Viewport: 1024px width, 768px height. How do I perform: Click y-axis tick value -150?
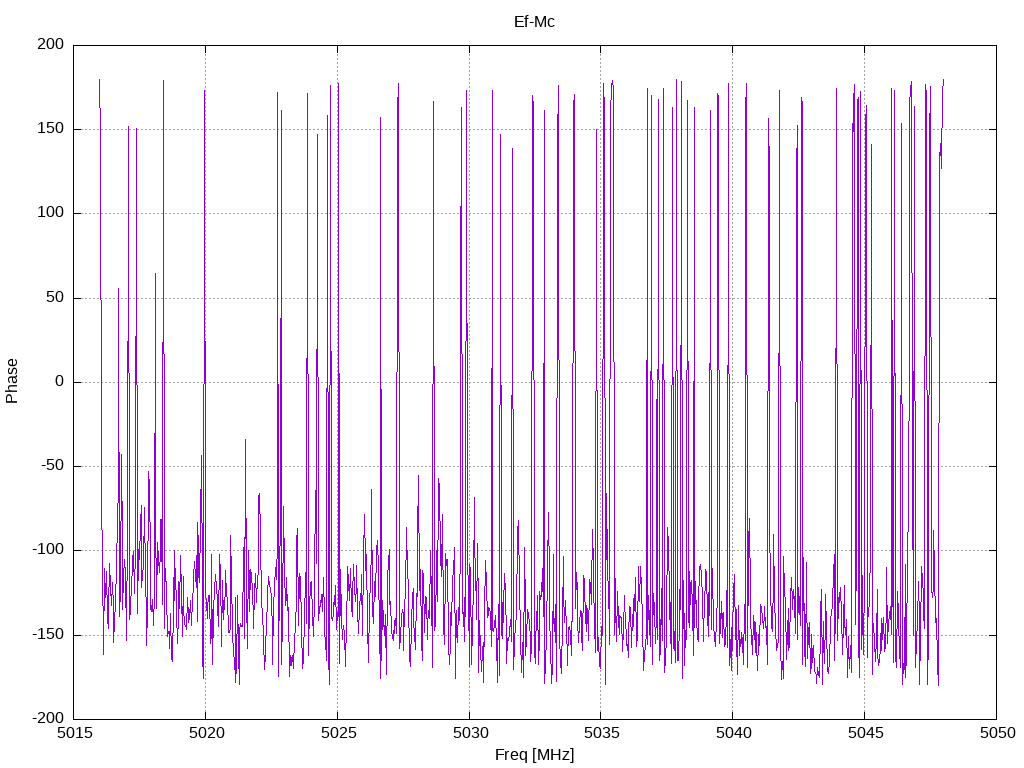48,634
